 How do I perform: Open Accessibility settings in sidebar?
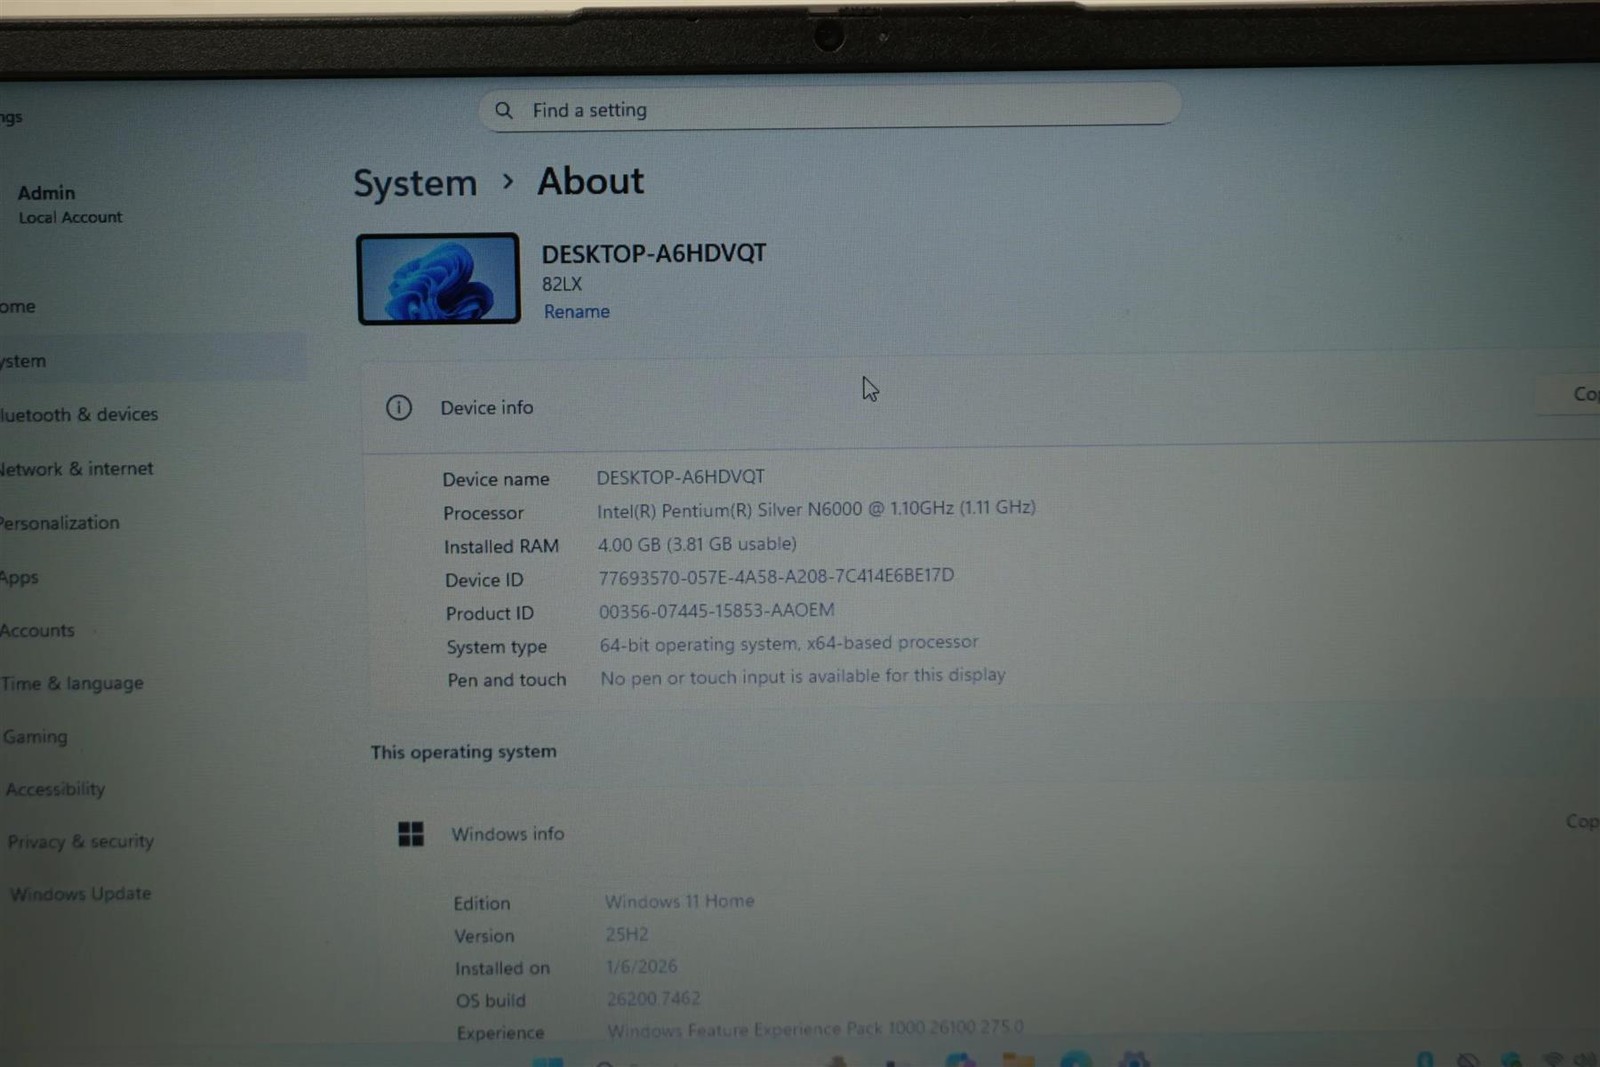click(x=55, y=789)
